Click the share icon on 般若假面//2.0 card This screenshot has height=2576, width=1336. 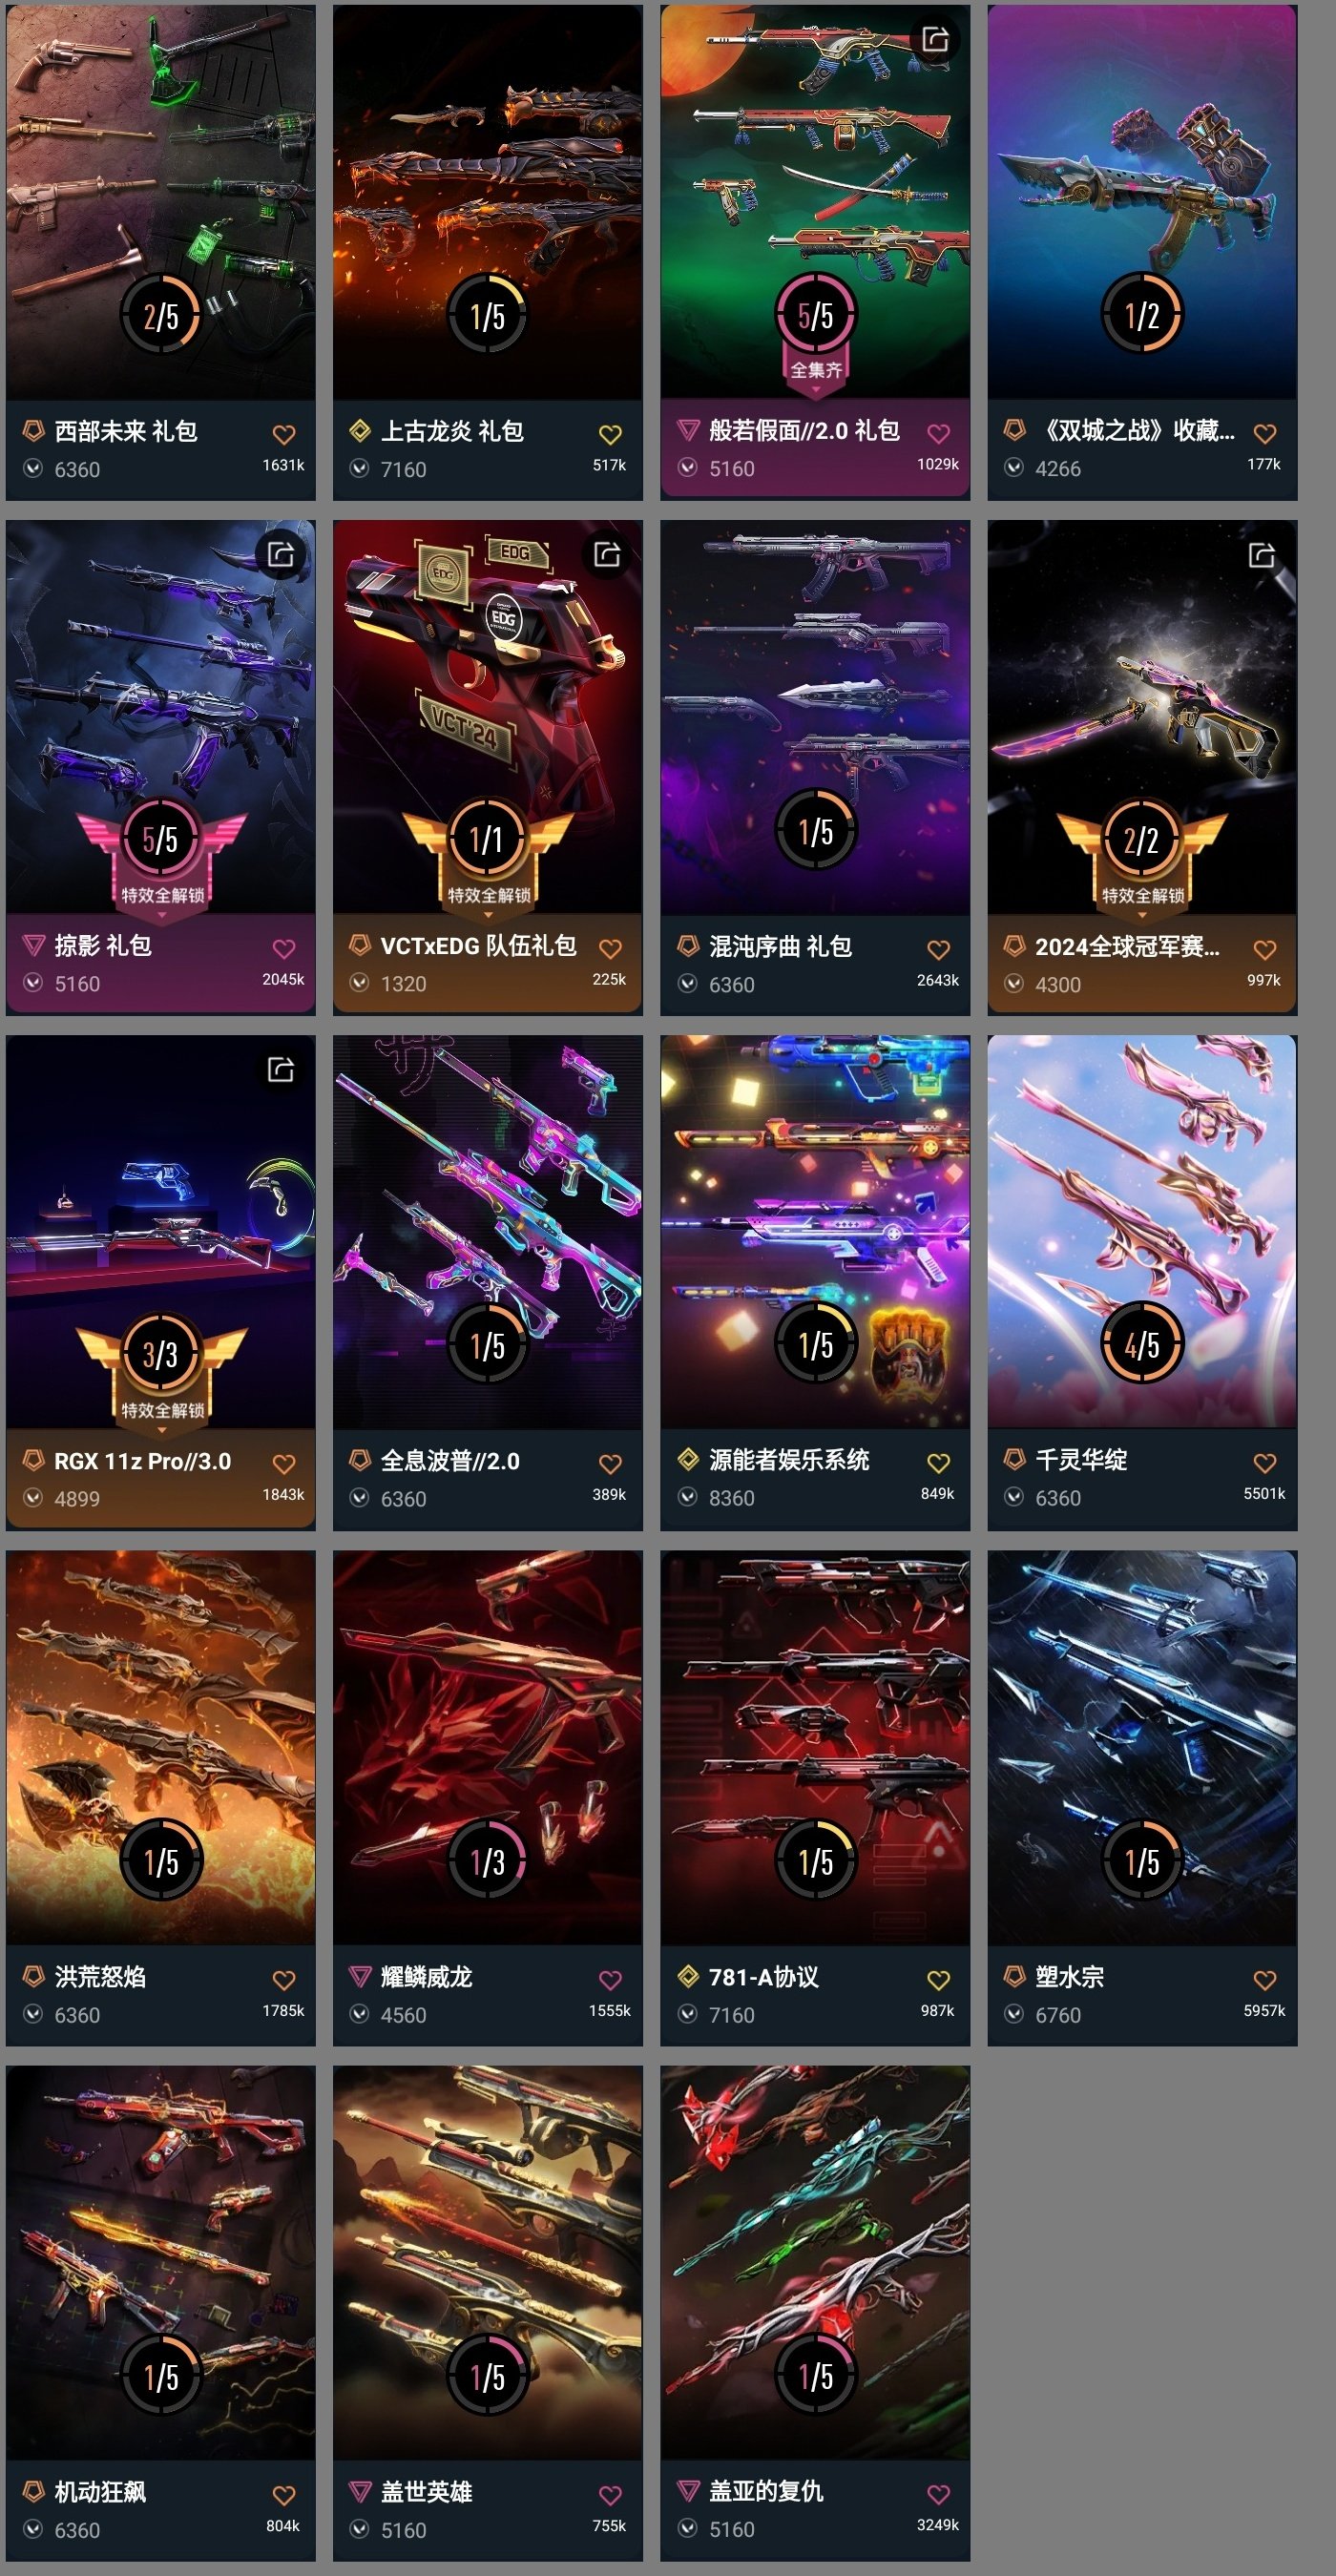point(935,39)
